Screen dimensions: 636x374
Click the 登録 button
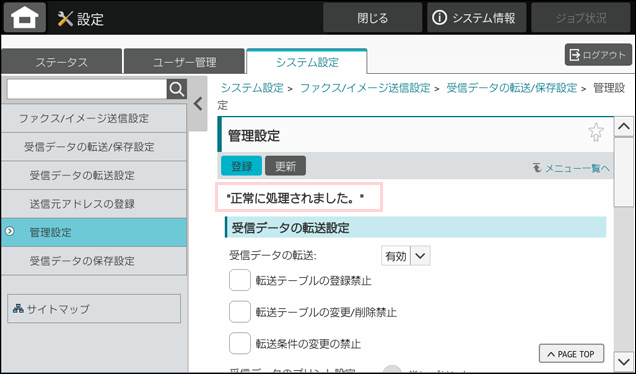(241, 166)
